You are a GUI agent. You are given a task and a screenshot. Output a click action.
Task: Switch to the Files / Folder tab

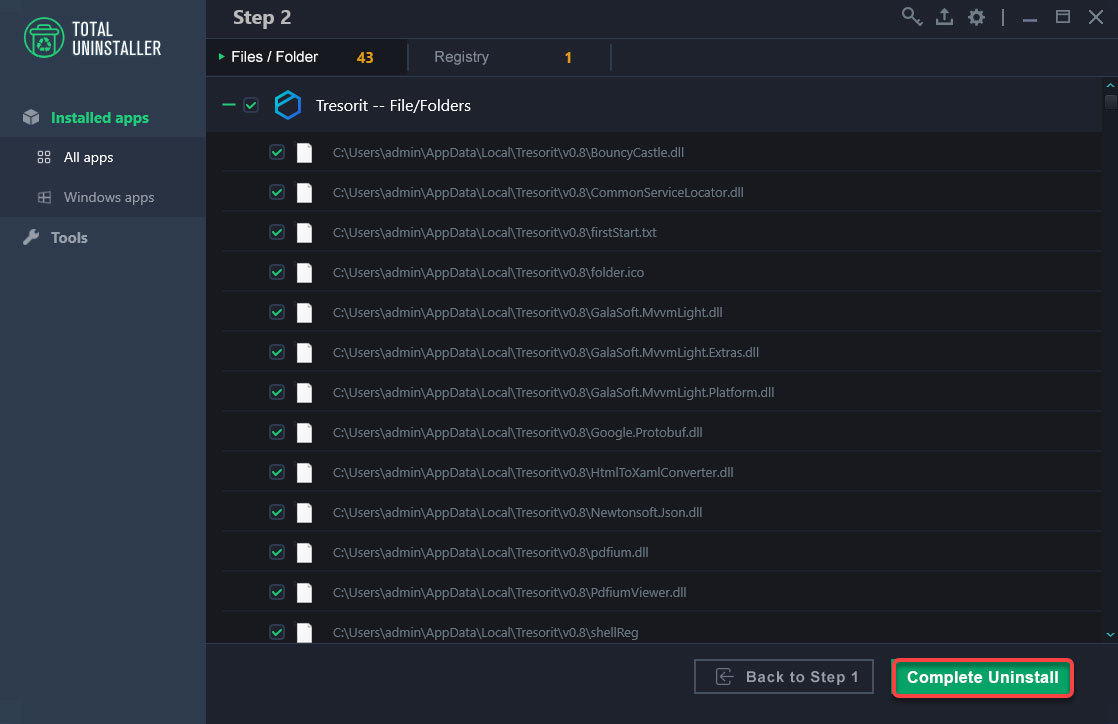[307, 57]
